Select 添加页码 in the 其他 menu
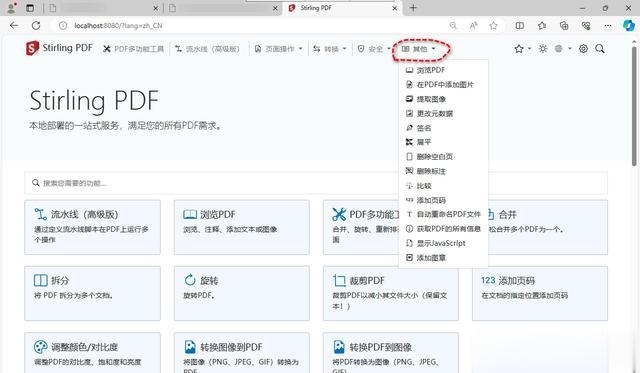 (443, 200)
